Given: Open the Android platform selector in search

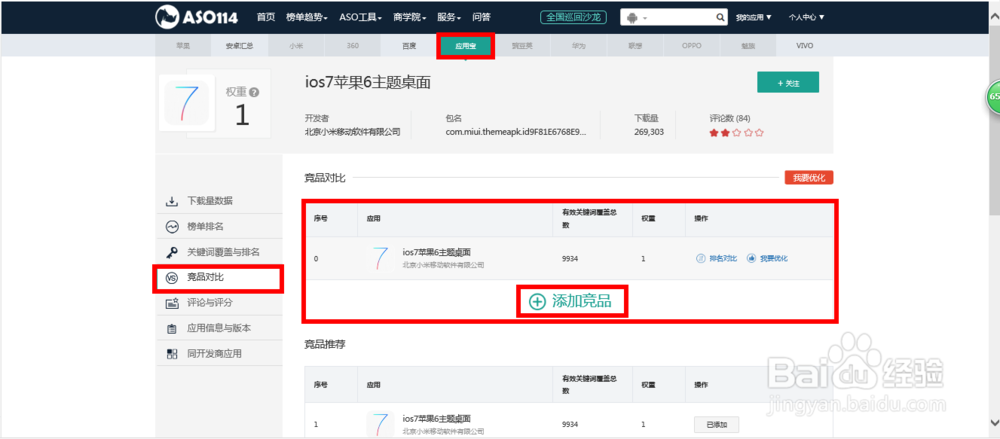Looking at the screenshot, I should click(636, 18).
